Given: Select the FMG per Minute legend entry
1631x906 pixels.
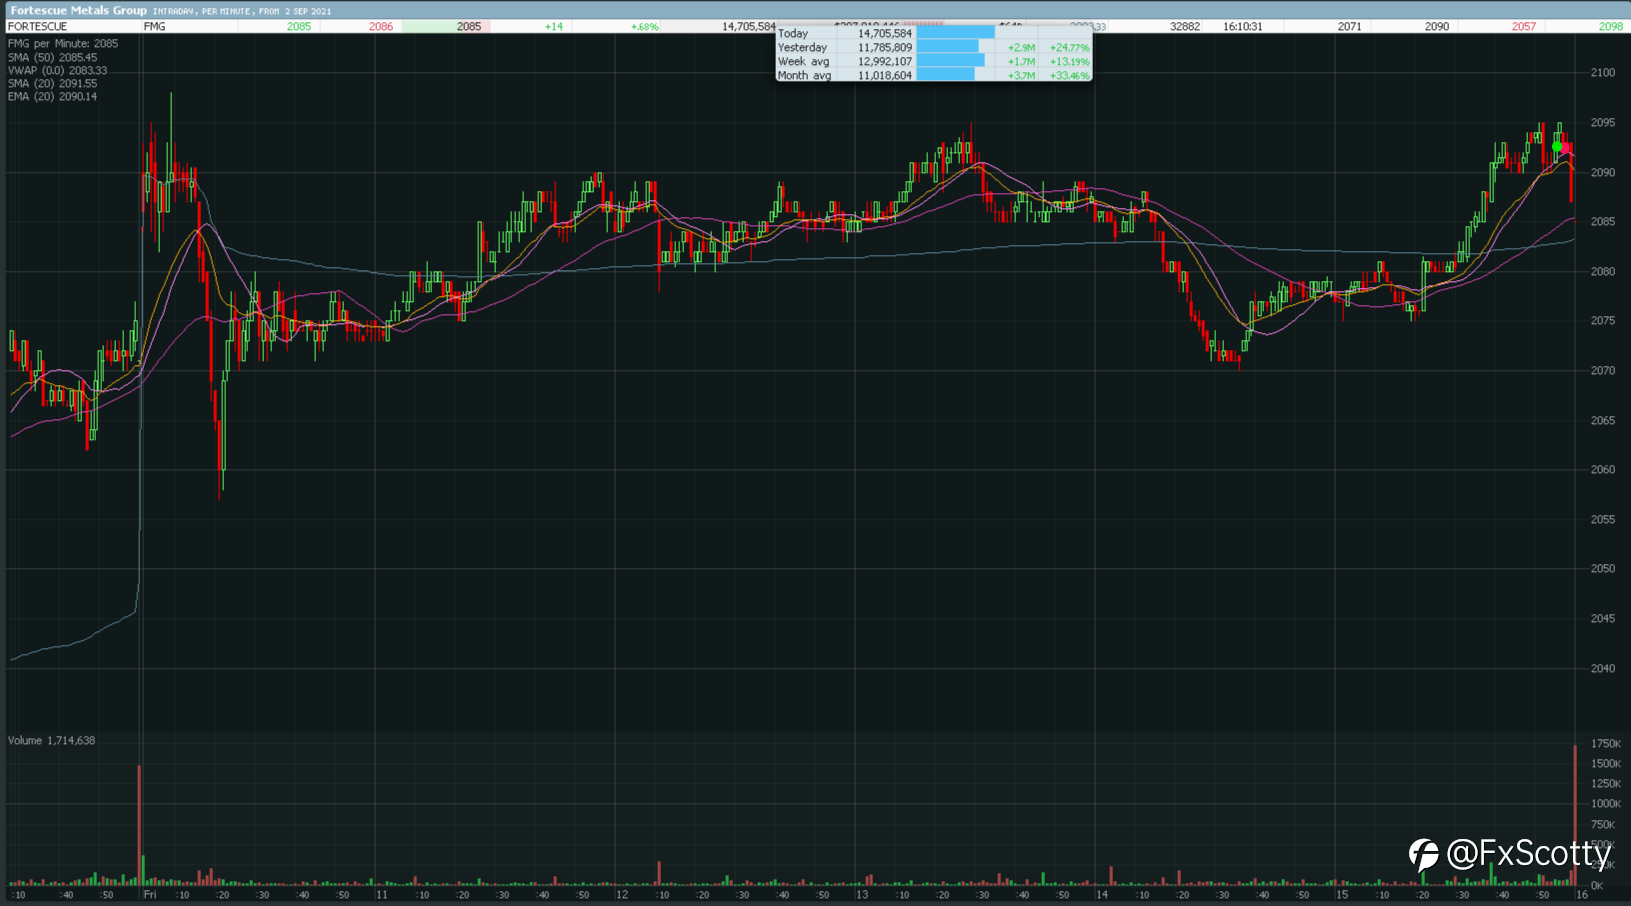Looking at the screenshot, I should point(63,44).
